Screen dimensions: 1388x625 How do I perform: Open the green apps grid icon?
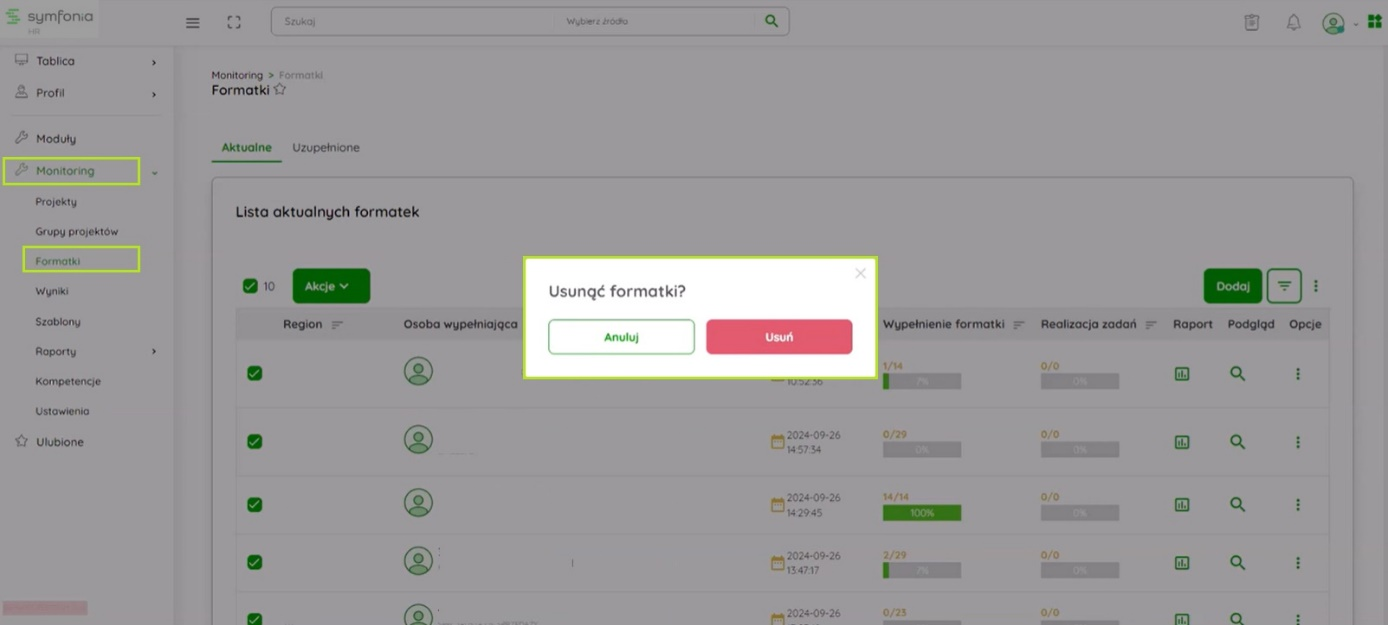[x=1375, y=22]
